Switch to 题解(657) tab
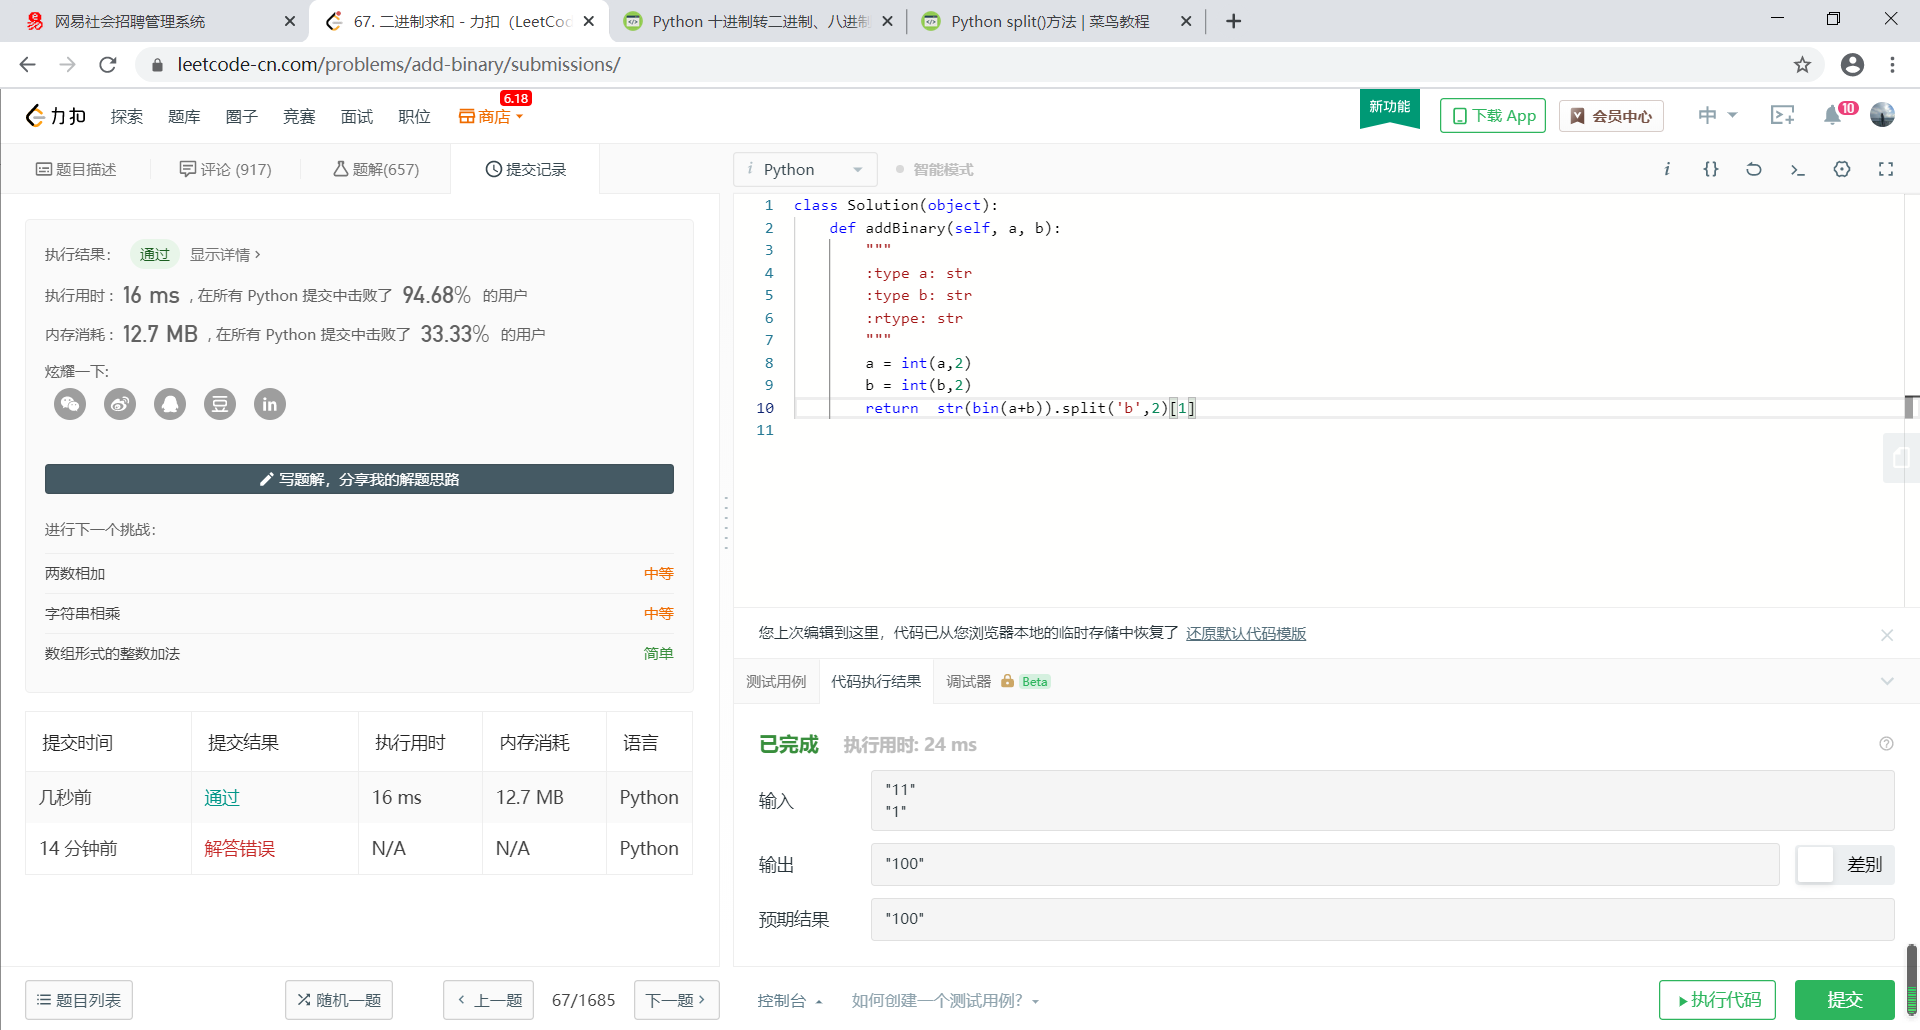The height and width of the screenshot is (1030, 1920). (376, 169)
